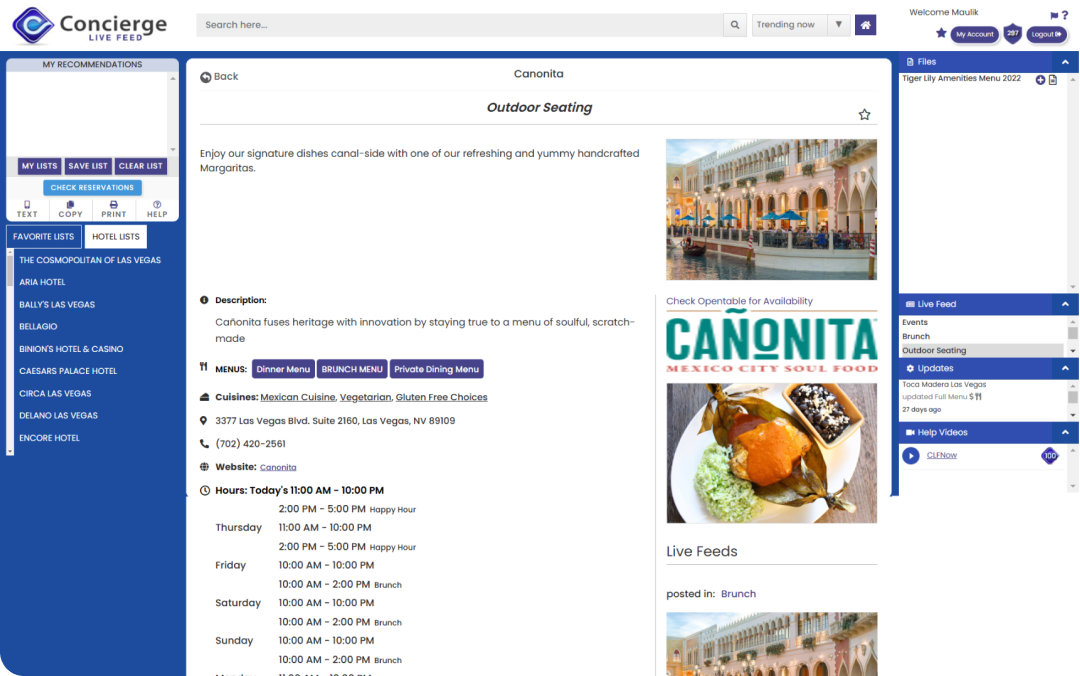Open the Brunch Menu button
The width and height of the screenshot is (1080, 676).
[x=352, y=369]
